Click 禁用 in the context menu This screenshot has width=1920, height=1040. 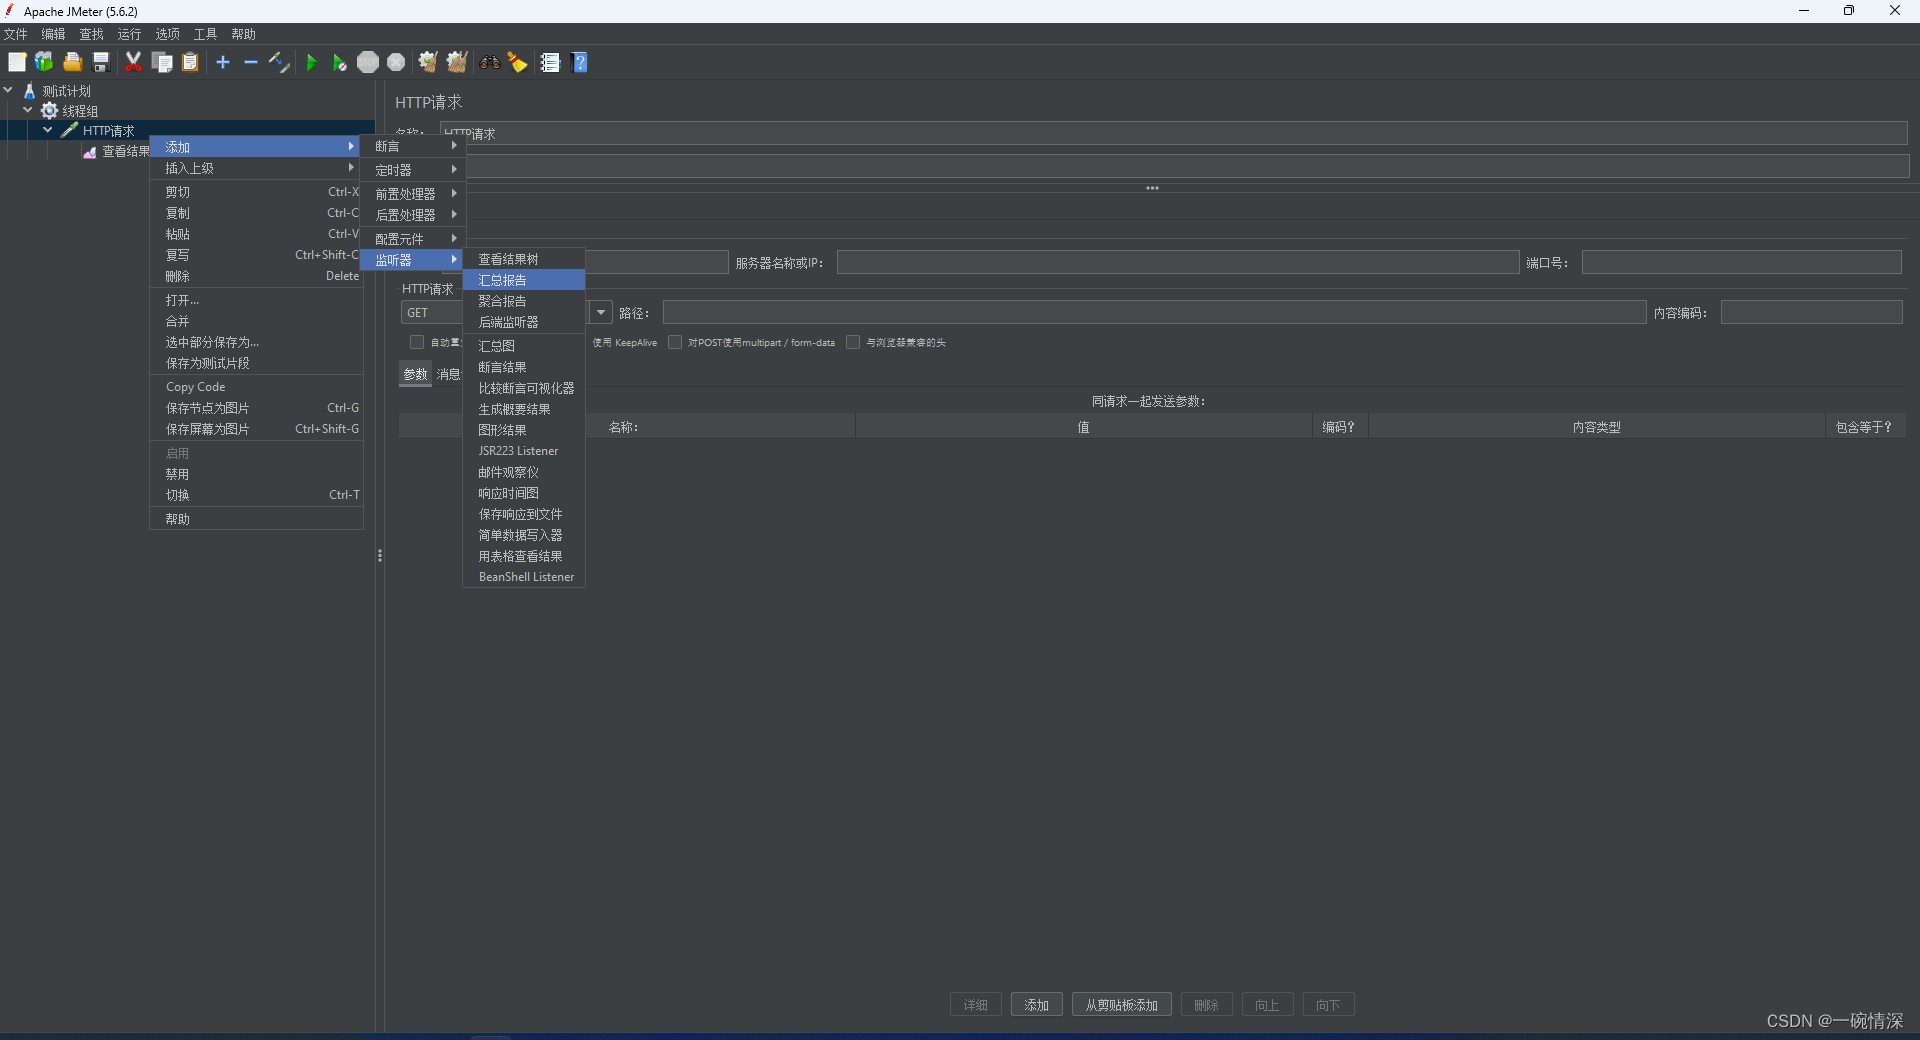tap(256, 474)
